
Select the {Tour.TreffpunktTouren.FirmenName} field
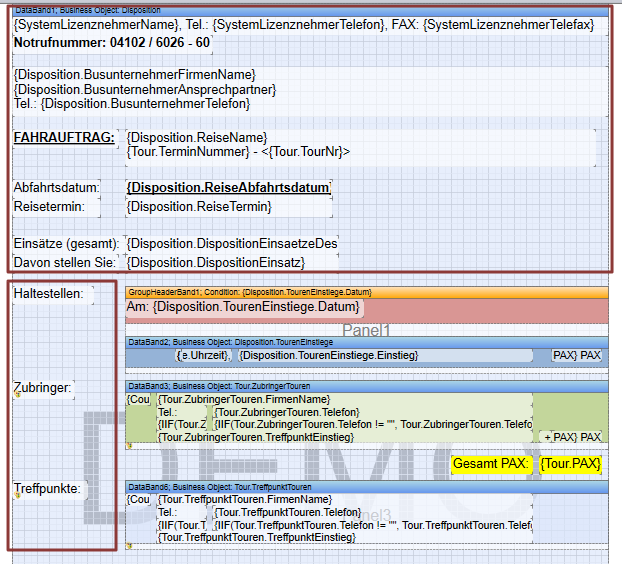coord(345,500)
